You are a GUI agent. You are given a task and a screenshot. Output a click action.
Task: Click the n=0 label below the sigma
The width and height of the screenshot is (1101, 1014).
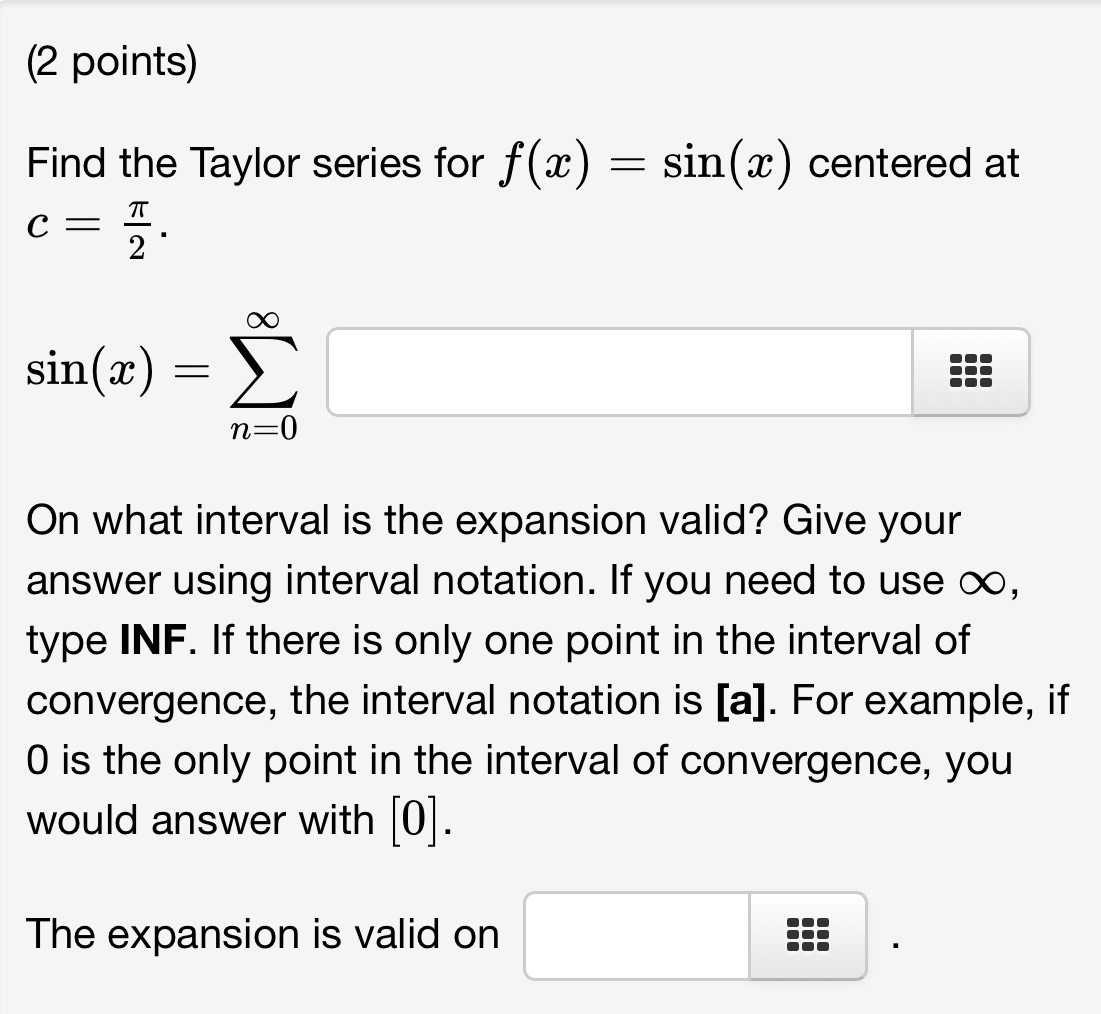[265, 432]
